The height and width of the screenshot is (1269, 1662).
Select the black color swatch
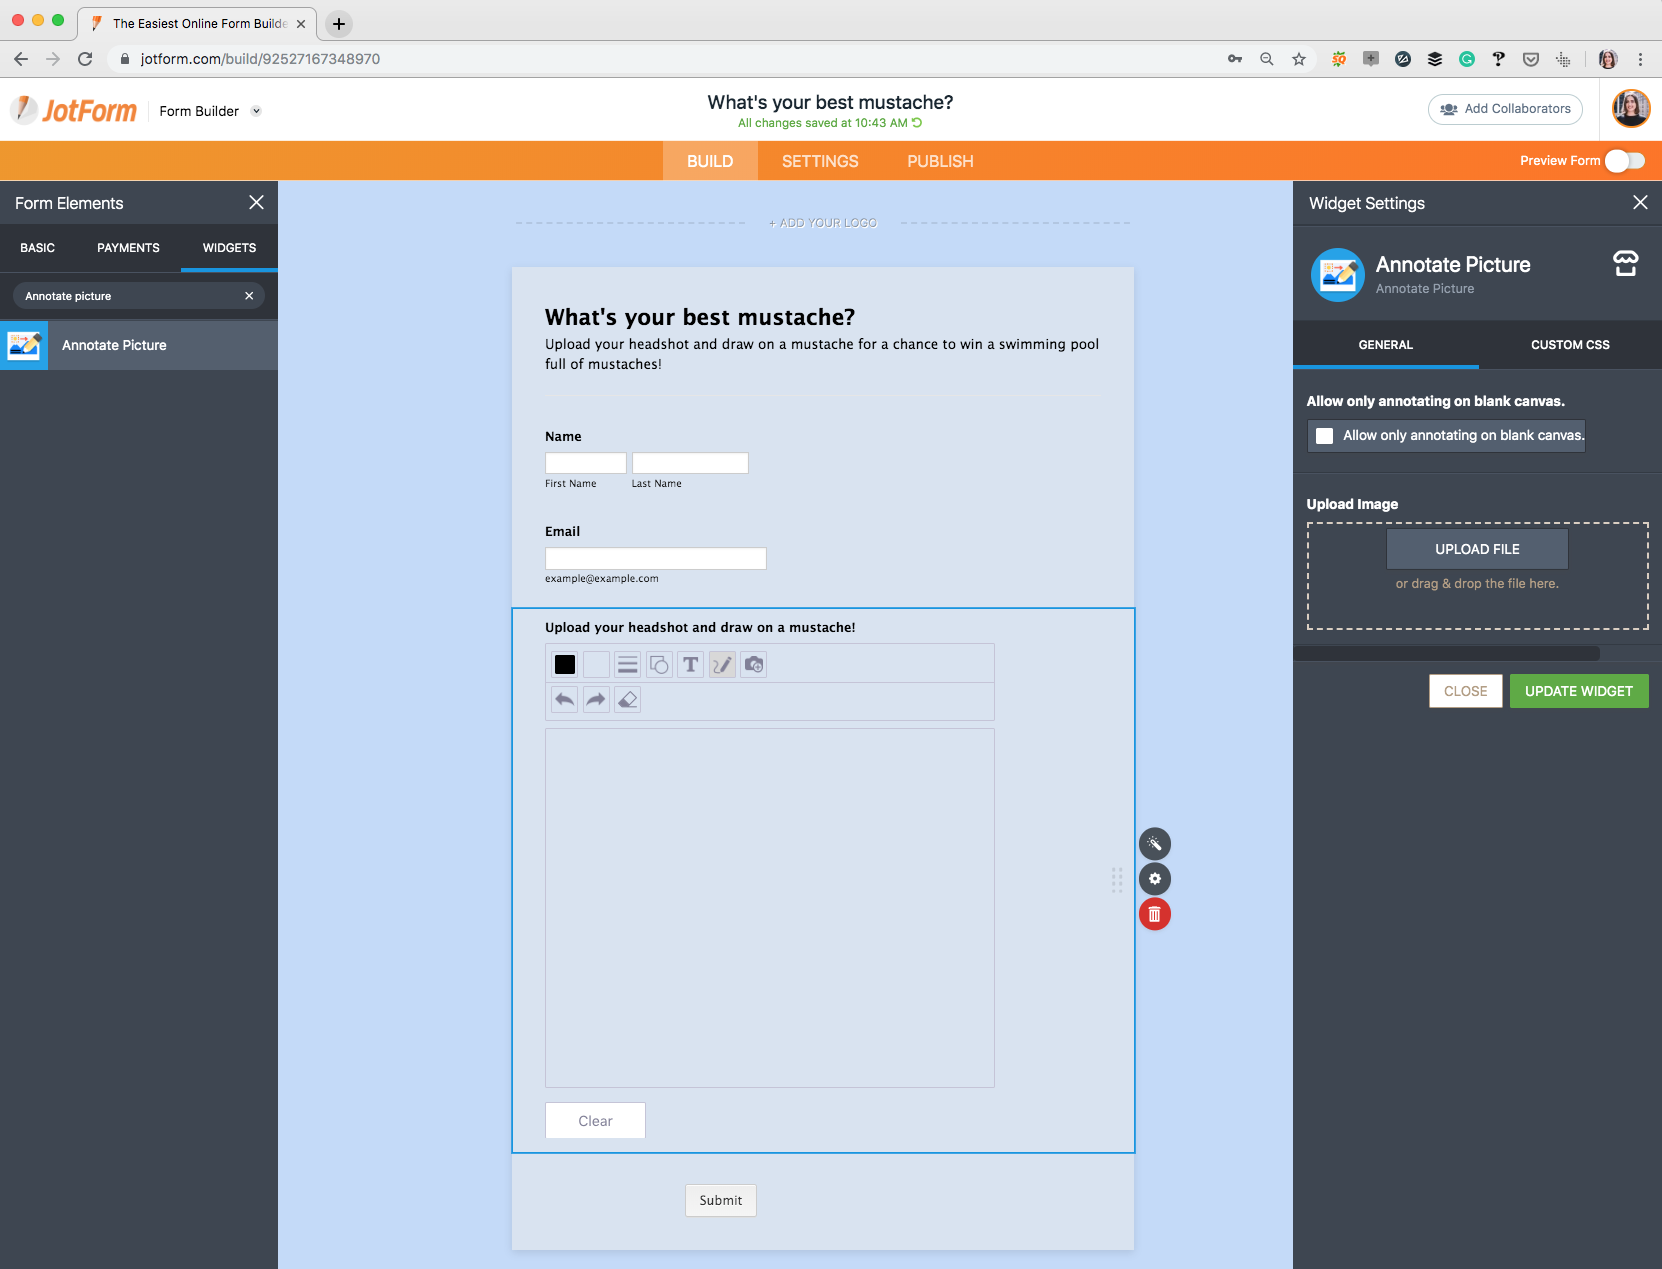point(566,664)
